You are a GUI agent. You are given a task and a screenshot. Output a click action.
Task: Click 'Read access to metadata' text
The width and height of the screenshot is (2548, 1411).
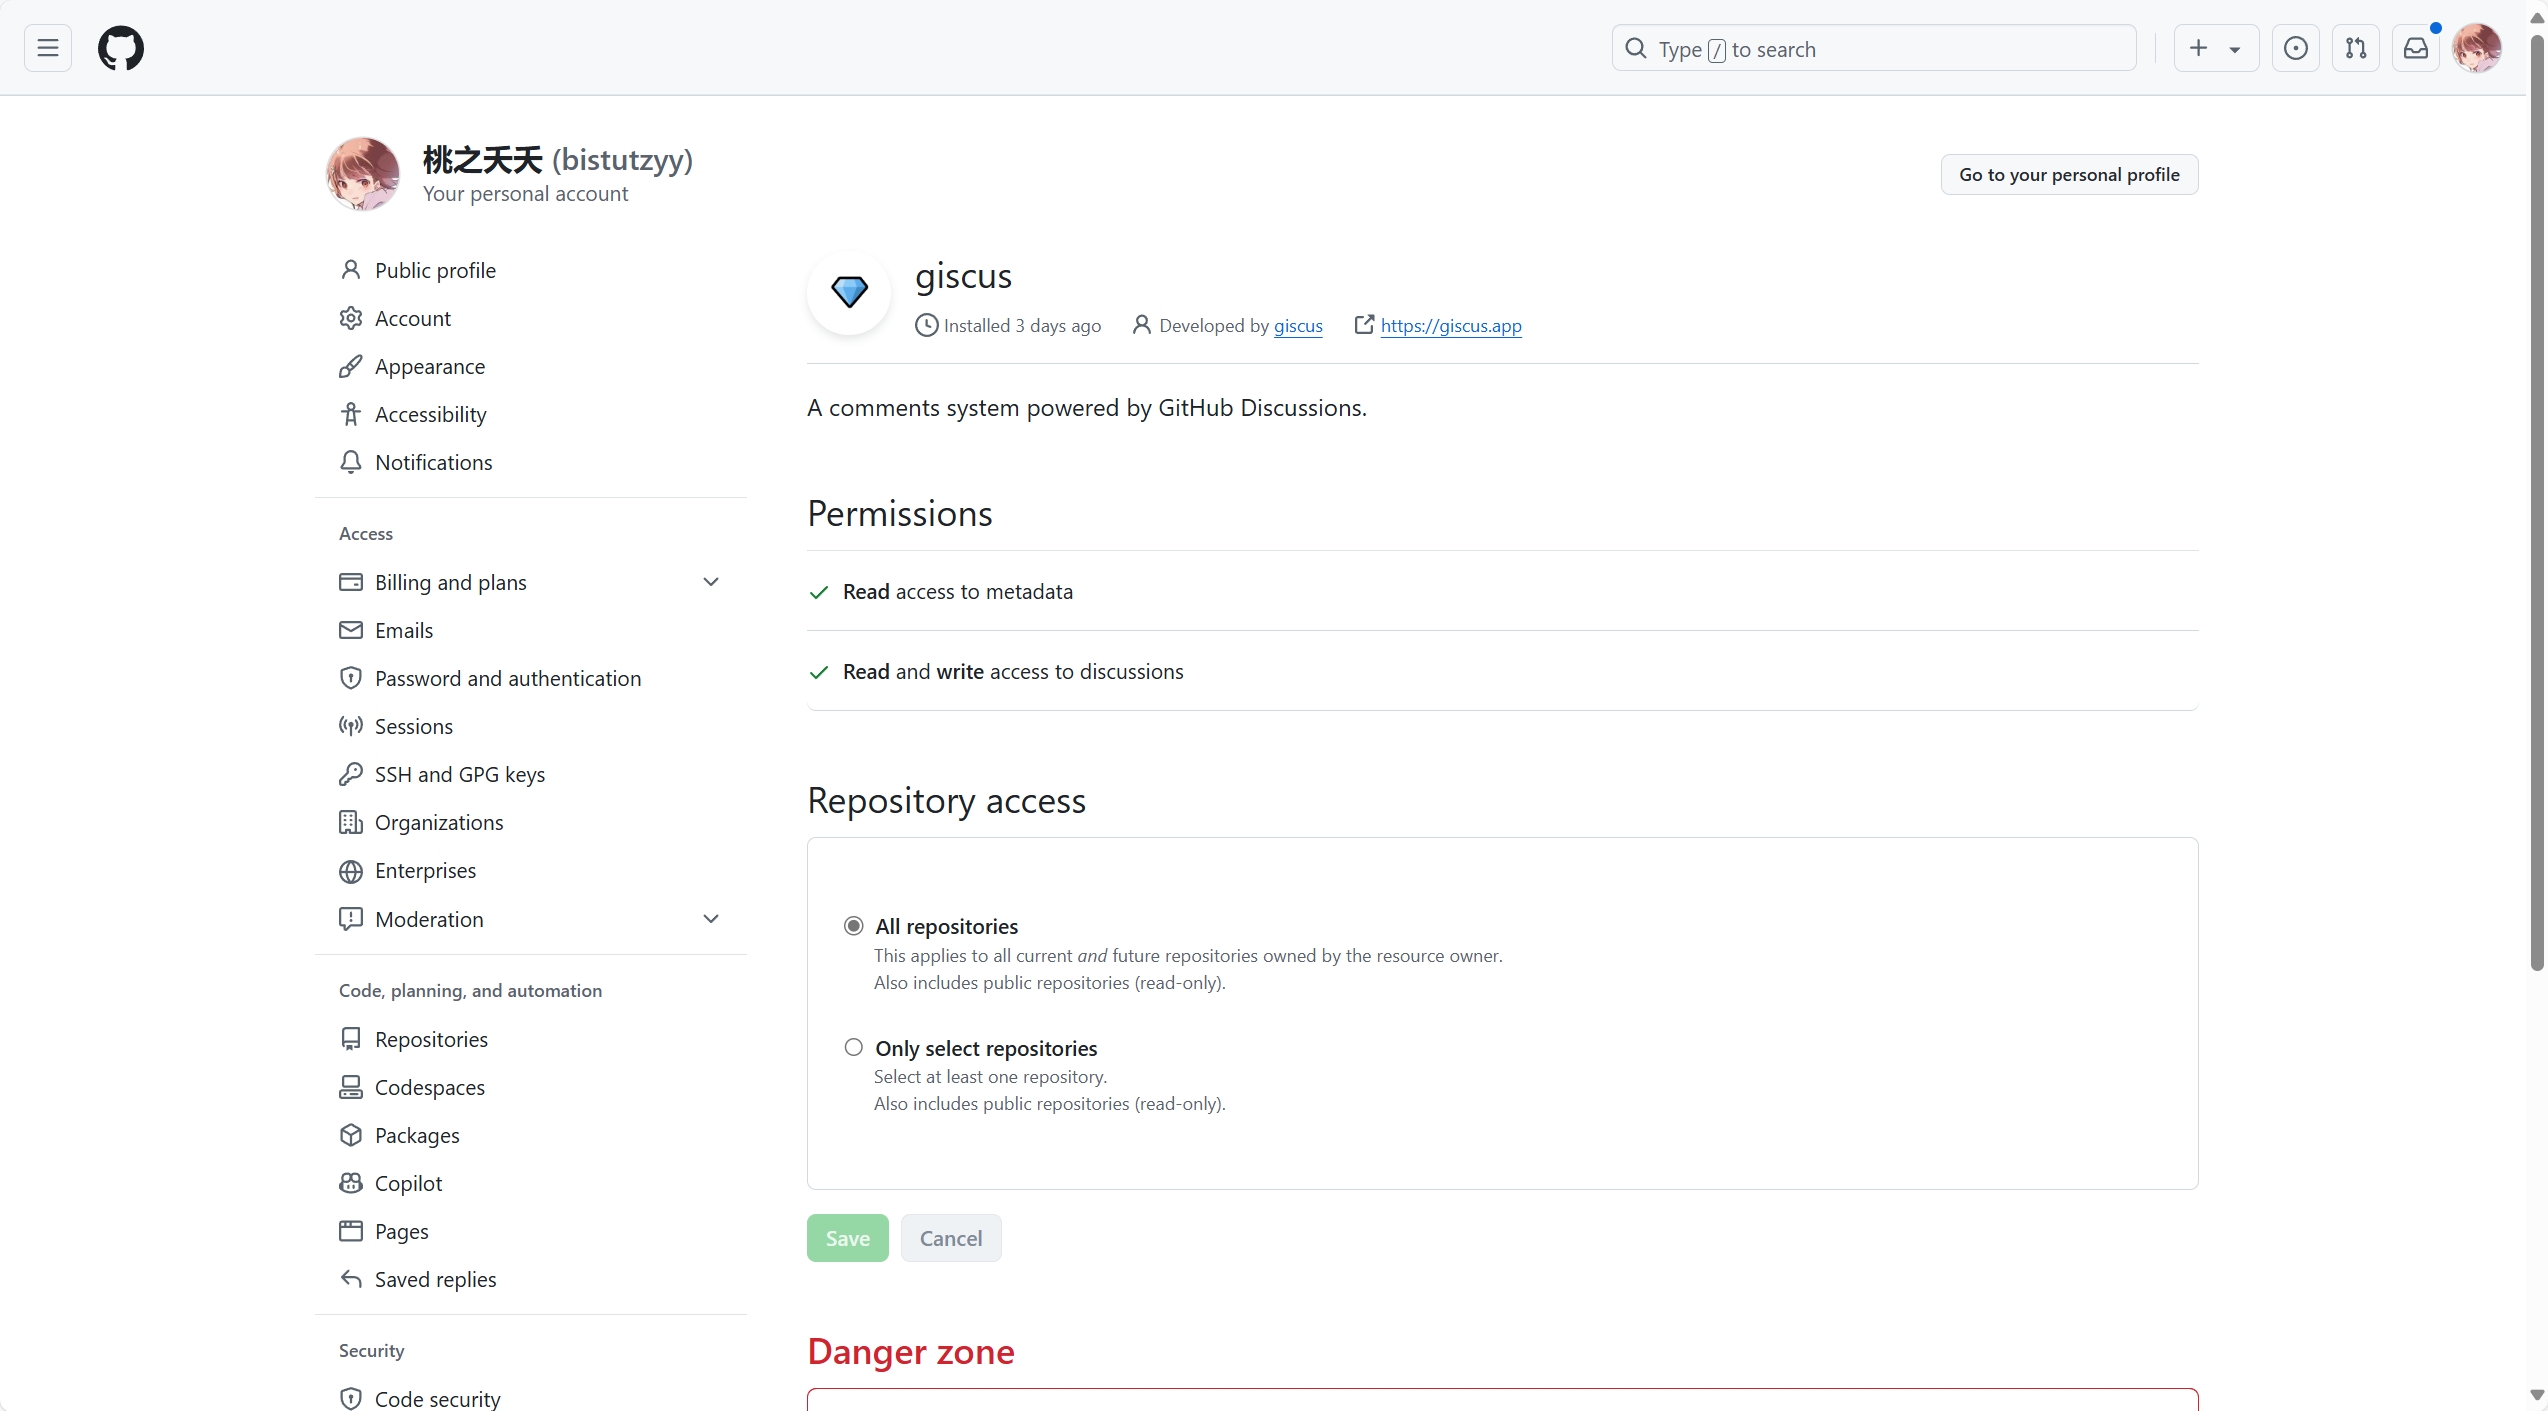pos(958,592)
